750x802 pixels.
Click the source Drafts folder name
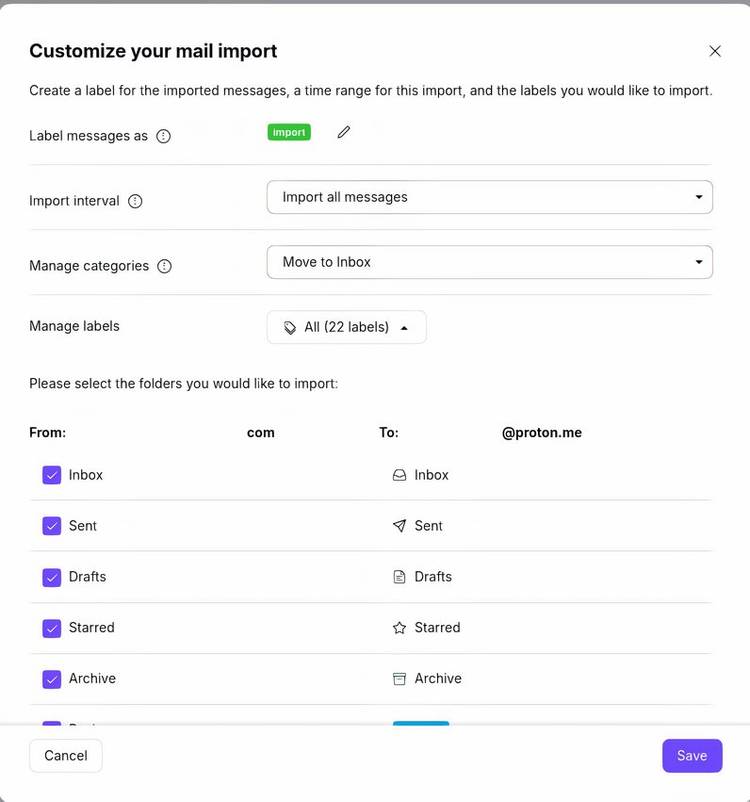[x=87, y=577]
